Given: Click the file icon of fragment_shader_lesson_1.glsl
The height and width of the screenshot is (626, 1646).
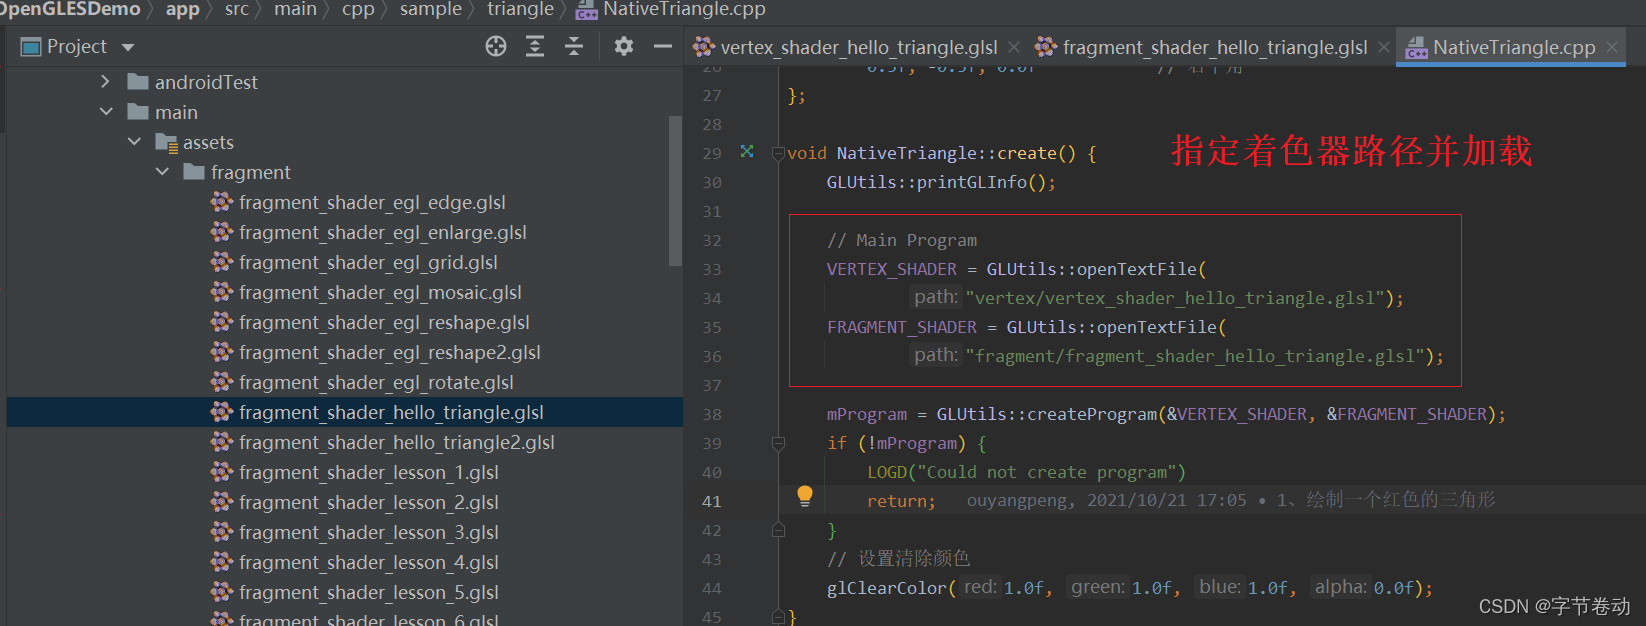Looking at the screenshot, I should [222, 472].
